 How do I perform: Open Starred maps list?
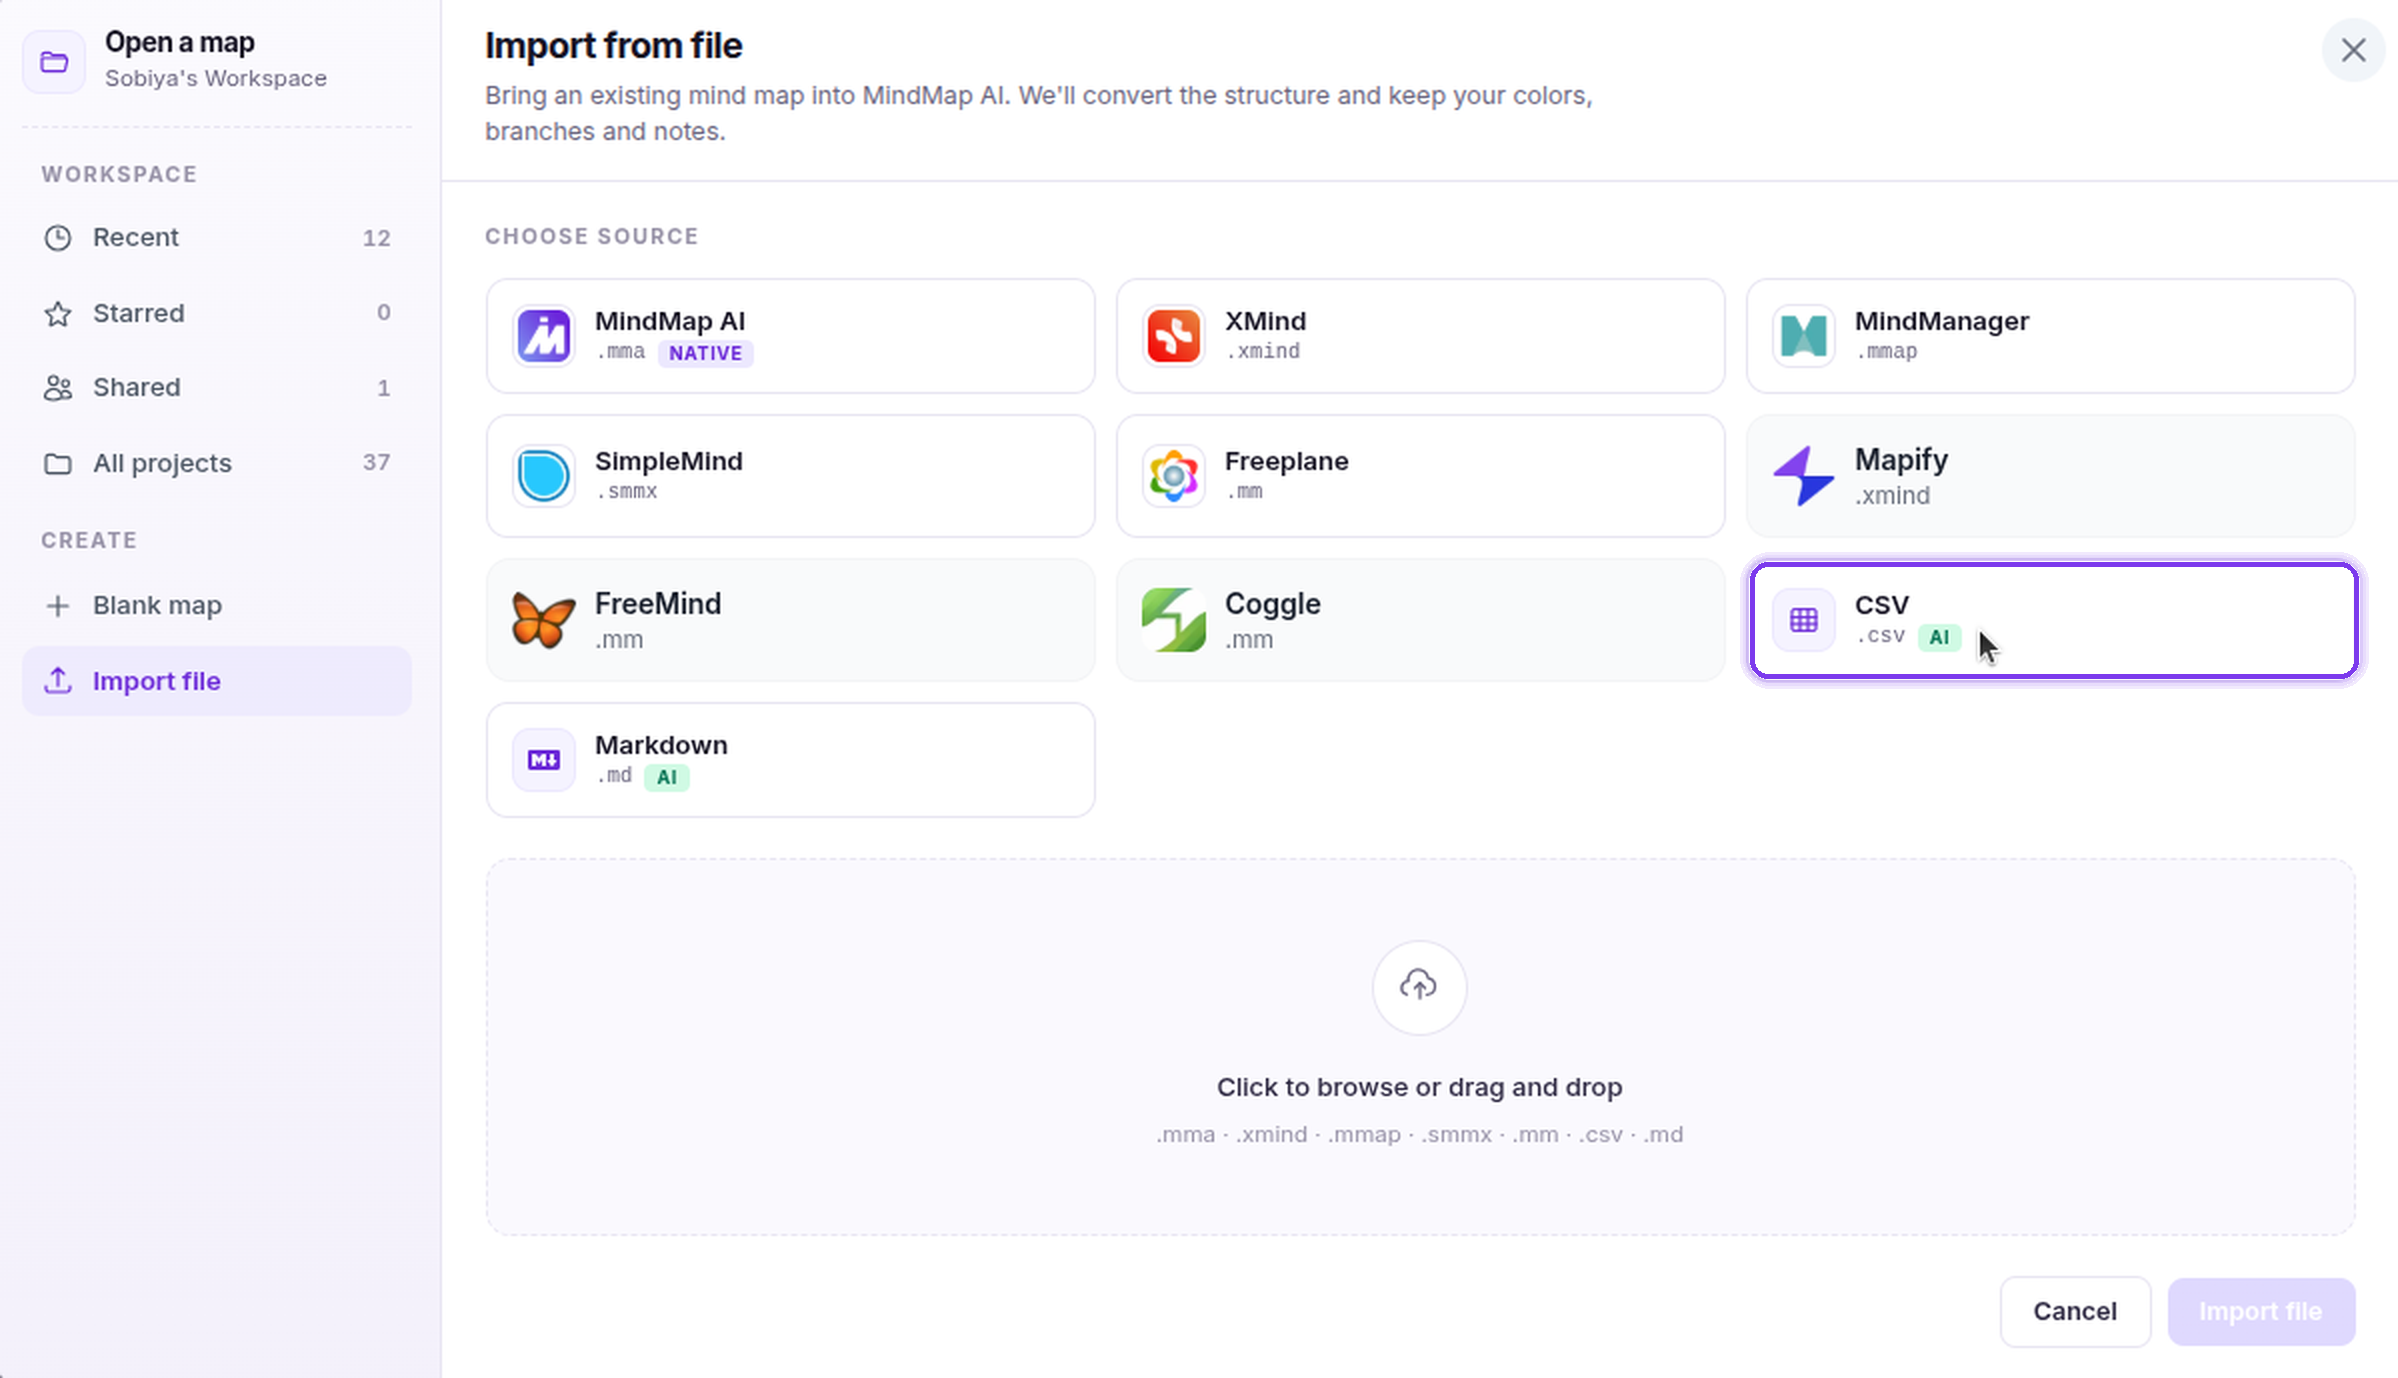point(217,313)
